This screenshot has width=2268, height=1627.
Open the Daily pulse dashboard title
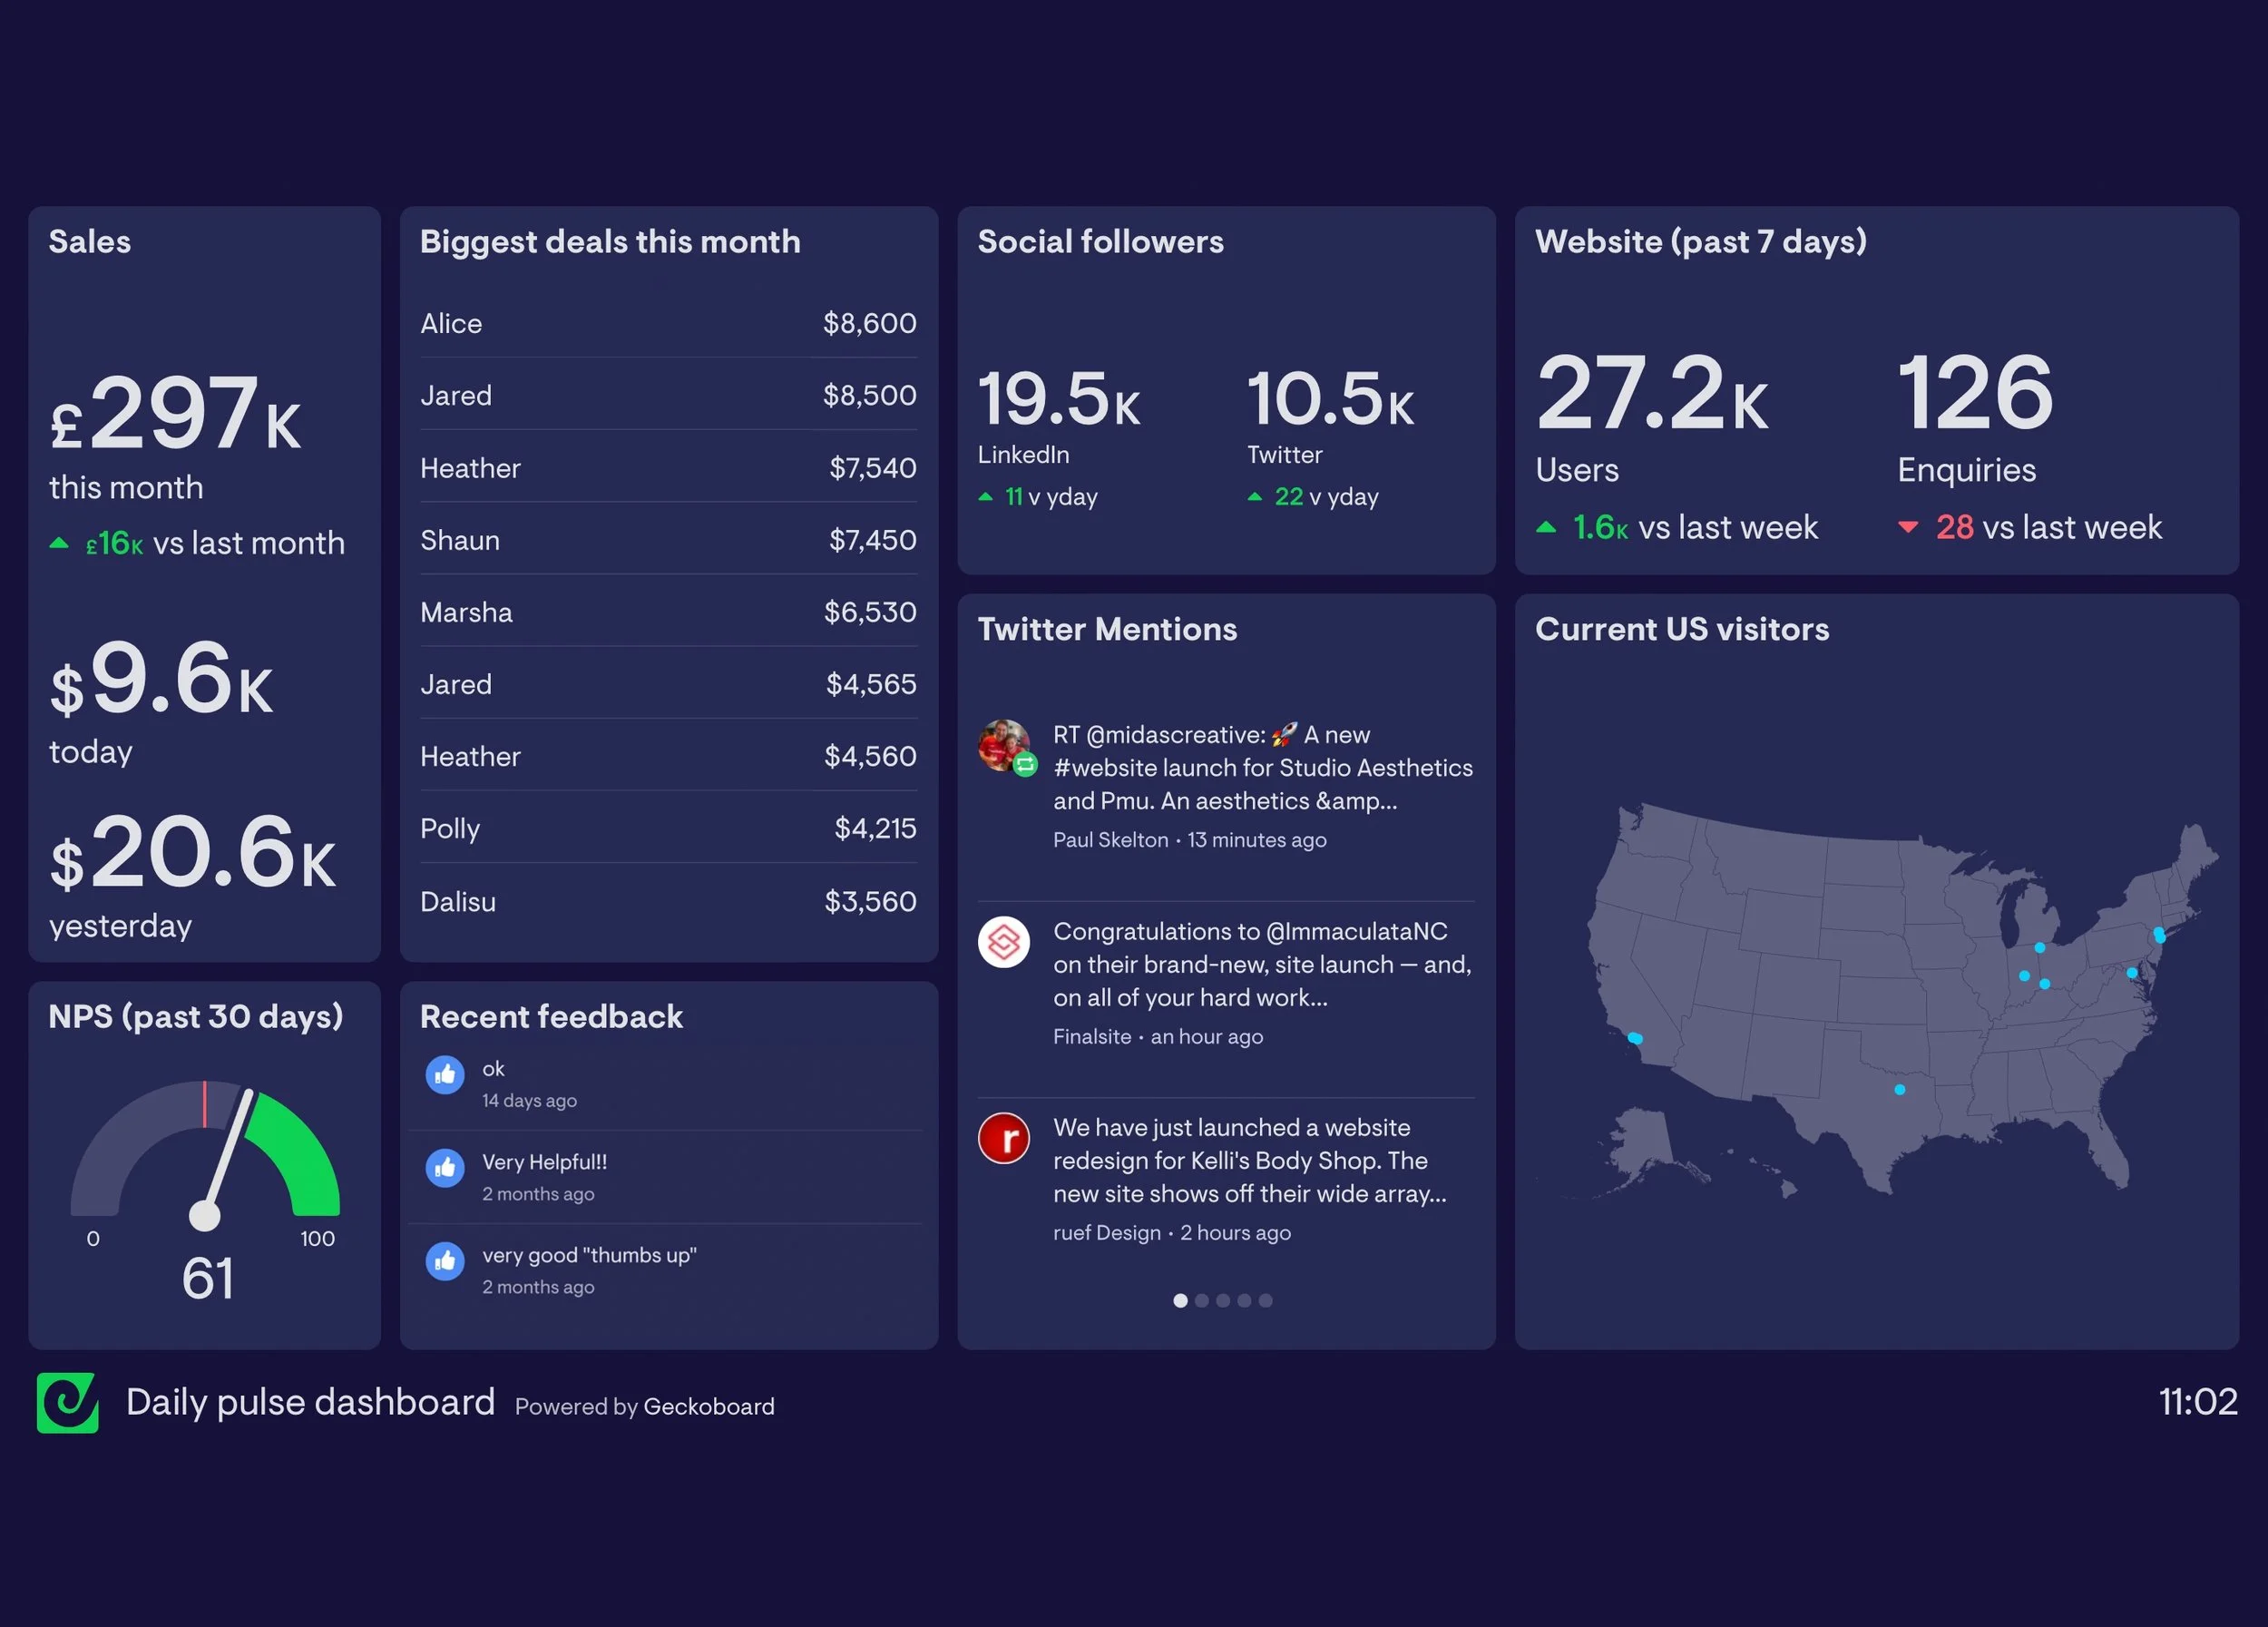[x=310, y=1402]
